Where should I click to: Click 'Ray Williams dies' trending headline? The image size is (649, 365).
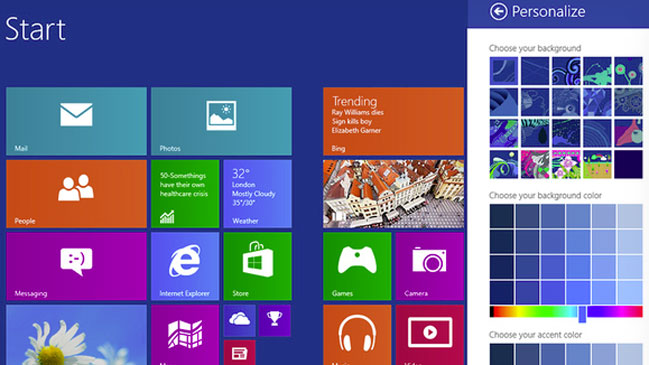point(358,112)
